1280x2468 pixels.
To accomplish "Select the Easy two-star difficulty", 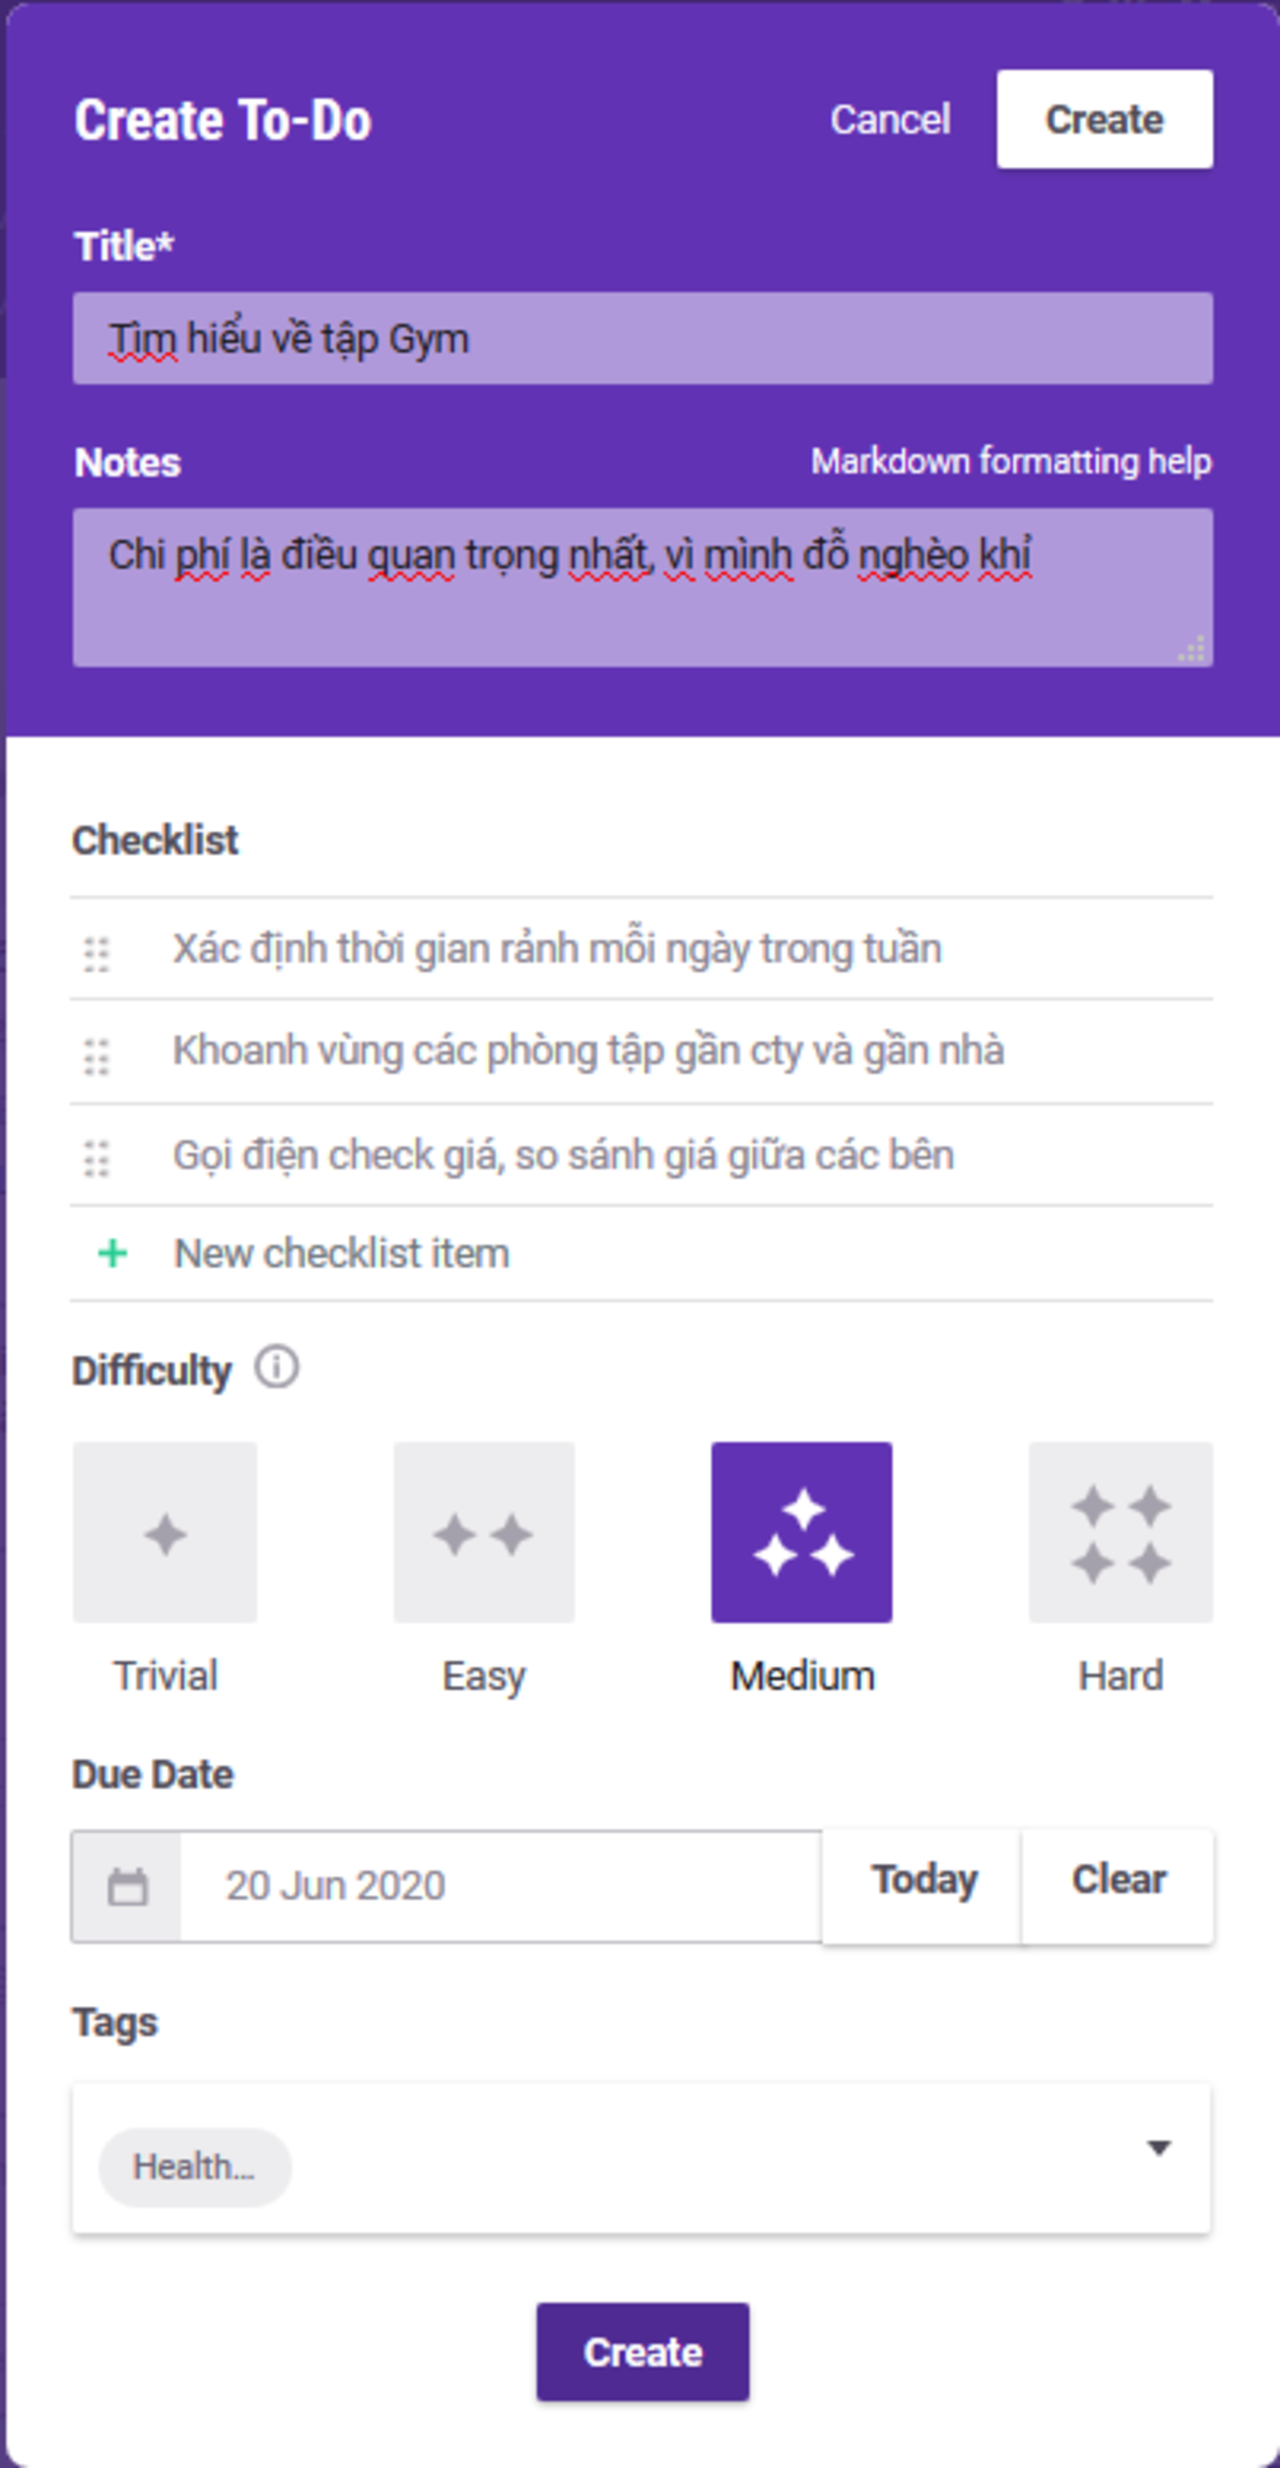I will point(484,1532).
